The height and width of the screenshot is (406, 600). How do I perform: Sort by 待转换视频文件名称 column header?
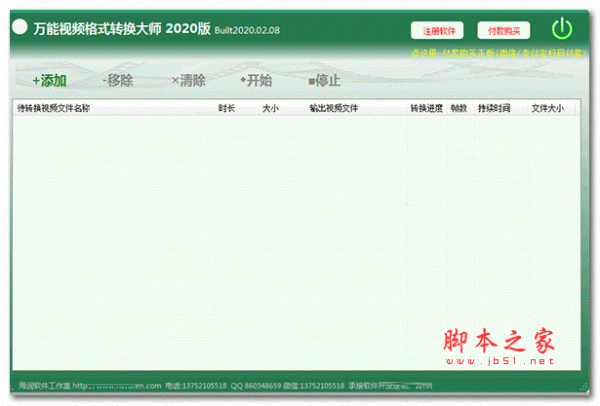[x=54, y=108]
